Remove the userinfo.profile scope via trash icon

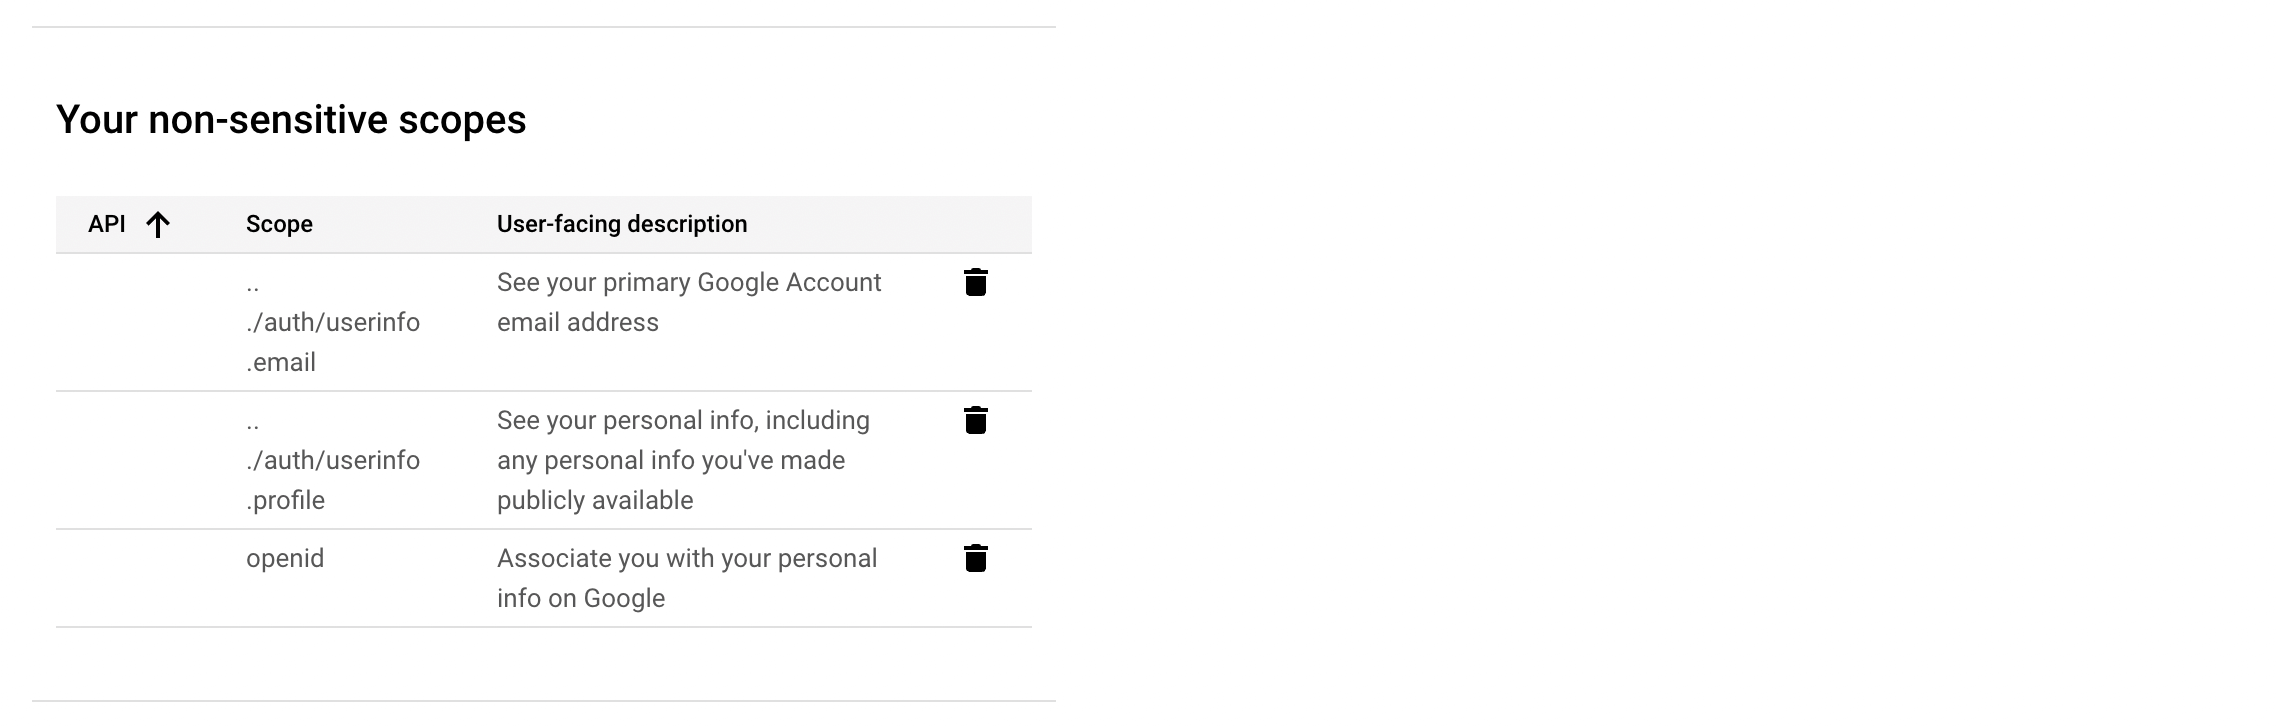975,421
